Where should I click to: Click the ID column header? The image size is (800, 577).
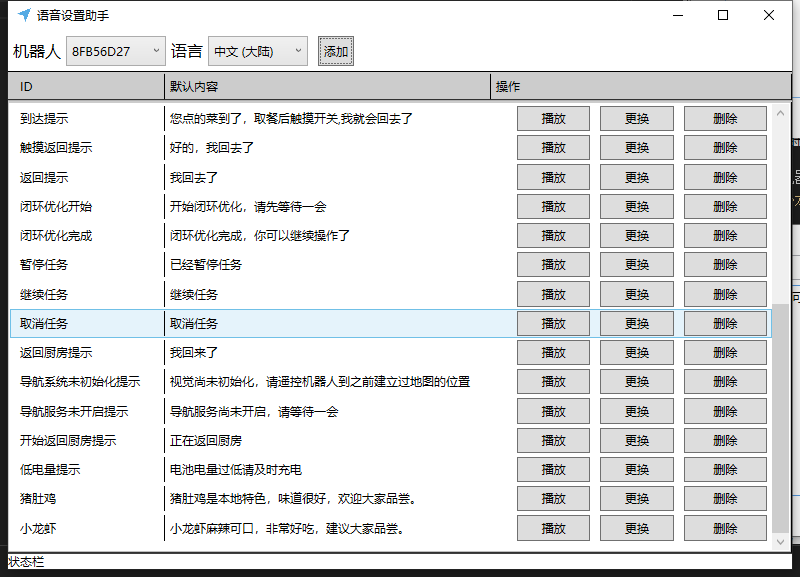coord(86,87)
